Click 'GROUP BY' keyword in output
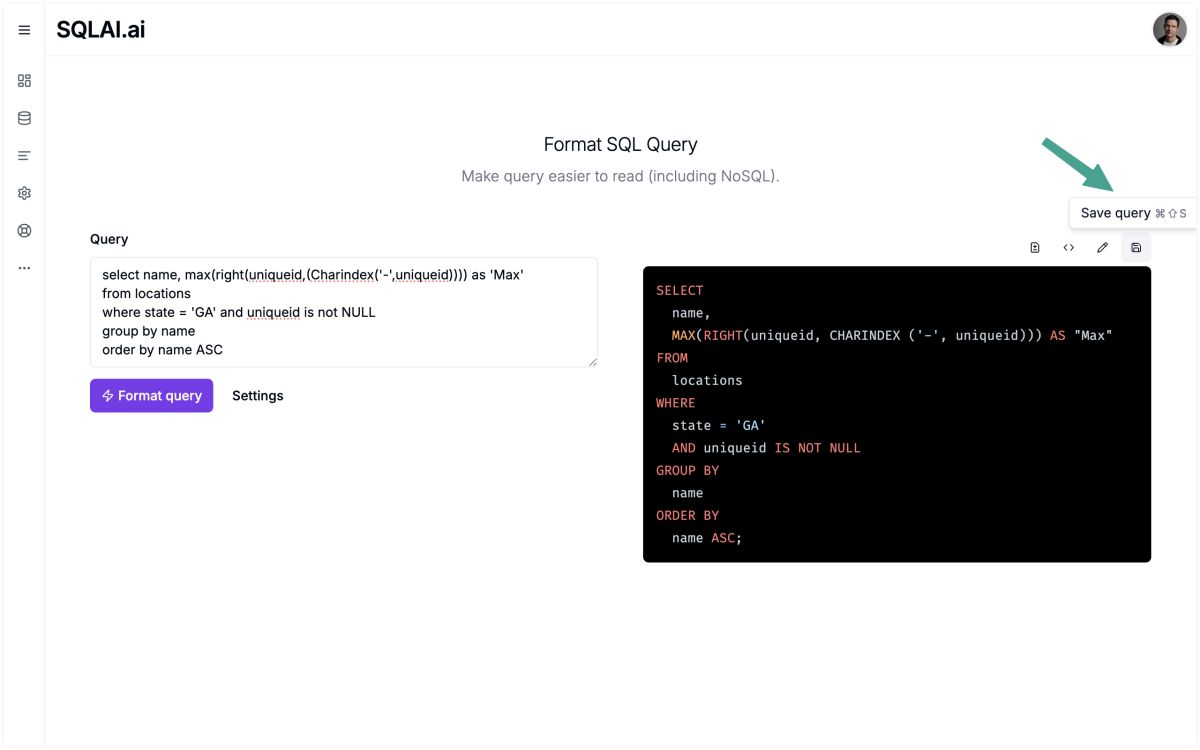 (x=687, y=470)
